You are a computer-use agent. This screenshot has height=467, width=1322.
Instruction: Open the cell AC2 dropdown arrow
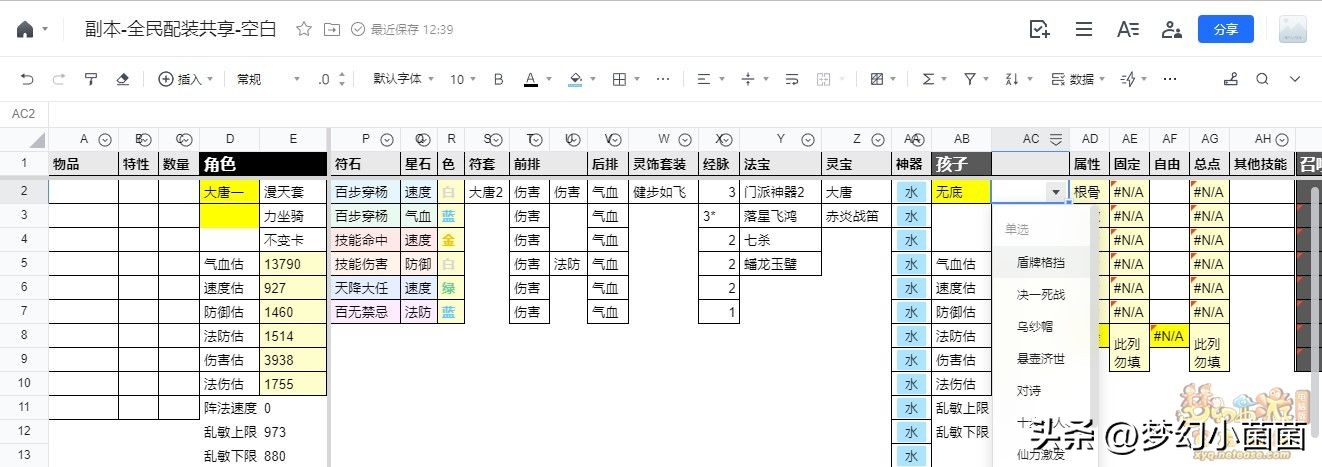tap(1055, 191)
